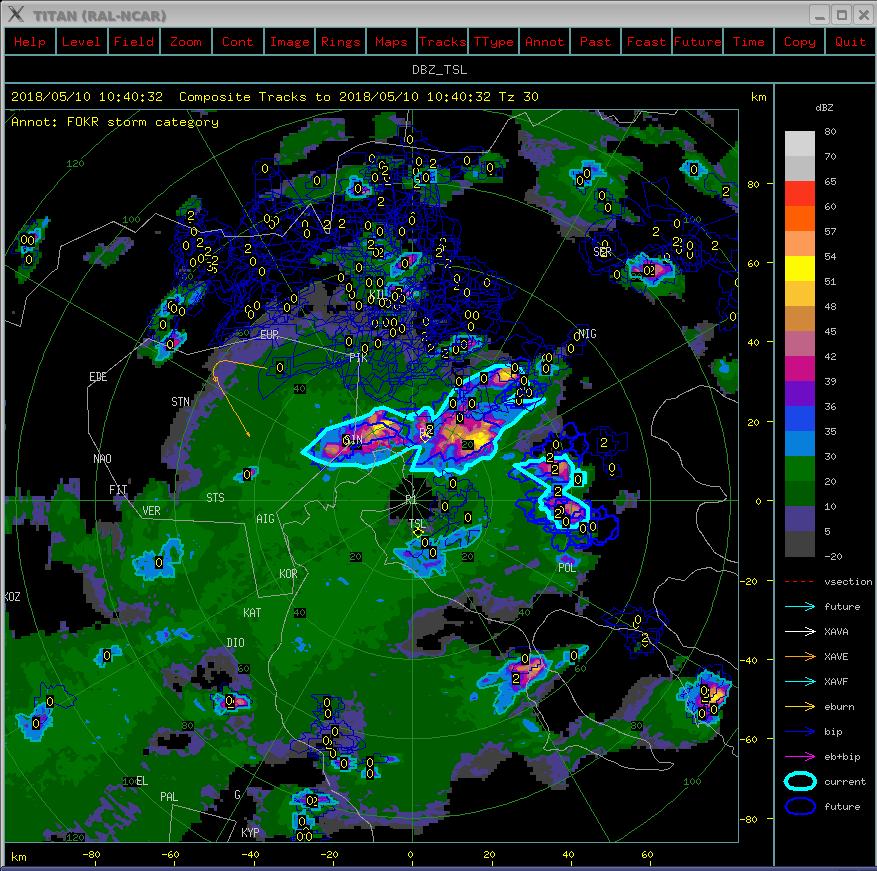The height and width of the screenshot is (871, 877).
Task: Click the cyan current storm outline icon
Action: pos(800,781)
